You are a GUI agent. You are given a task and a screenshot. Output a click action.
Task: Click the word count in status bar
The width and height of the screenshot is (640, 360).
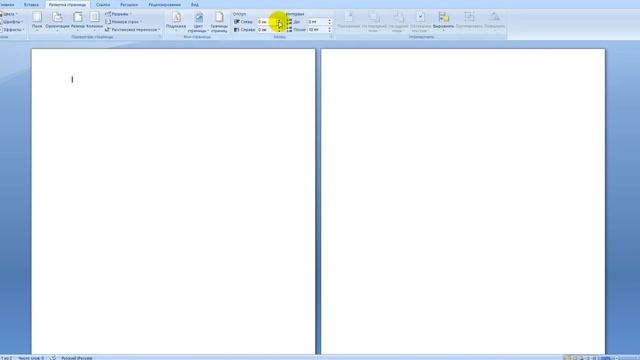coord(31,358)
